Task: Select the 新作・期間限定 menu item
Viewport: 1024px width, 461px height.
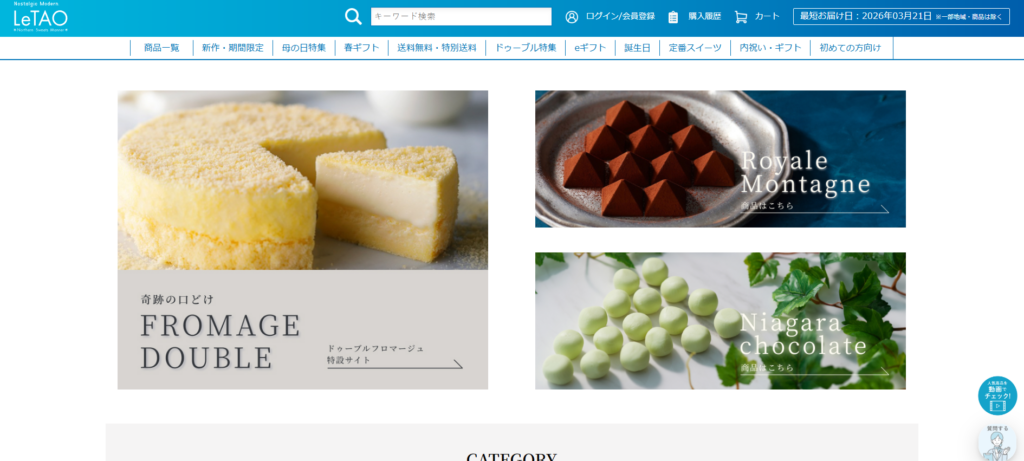Action: (x=232, y=48)
